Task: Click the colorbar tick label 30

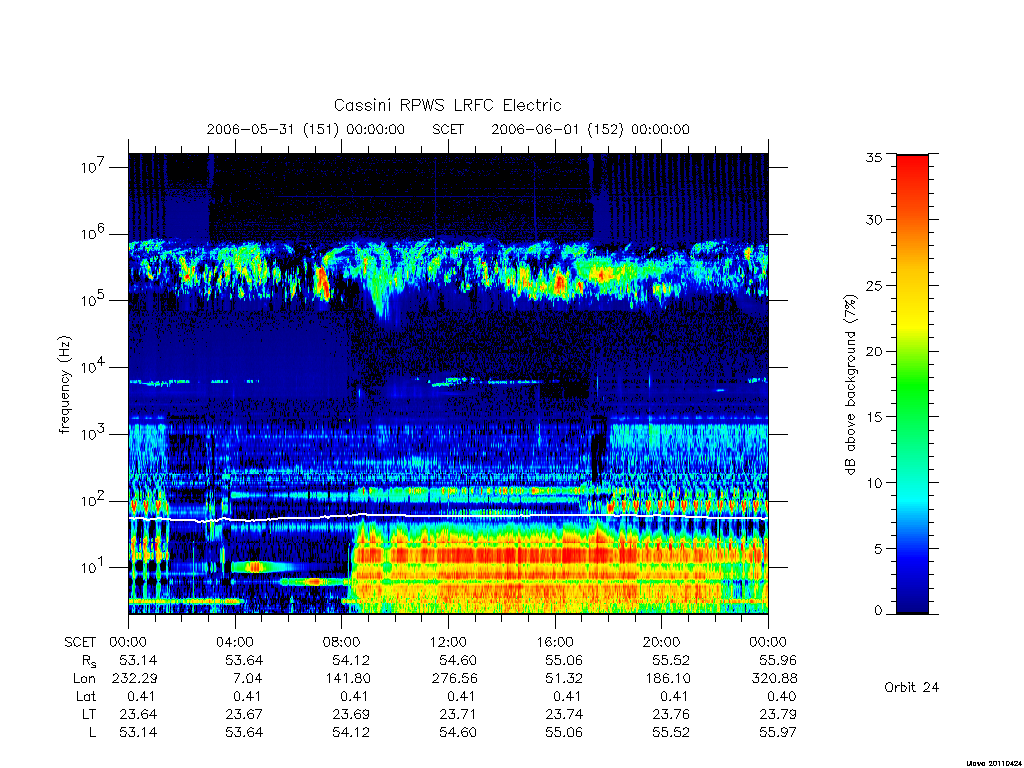Action: pyautogui.click(x=874, y=219)
